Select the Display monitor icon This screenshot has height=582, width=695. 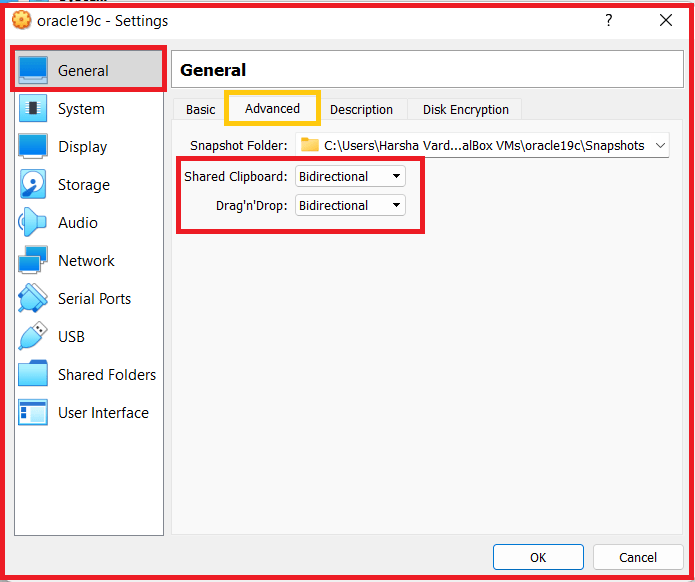point(33,146)
